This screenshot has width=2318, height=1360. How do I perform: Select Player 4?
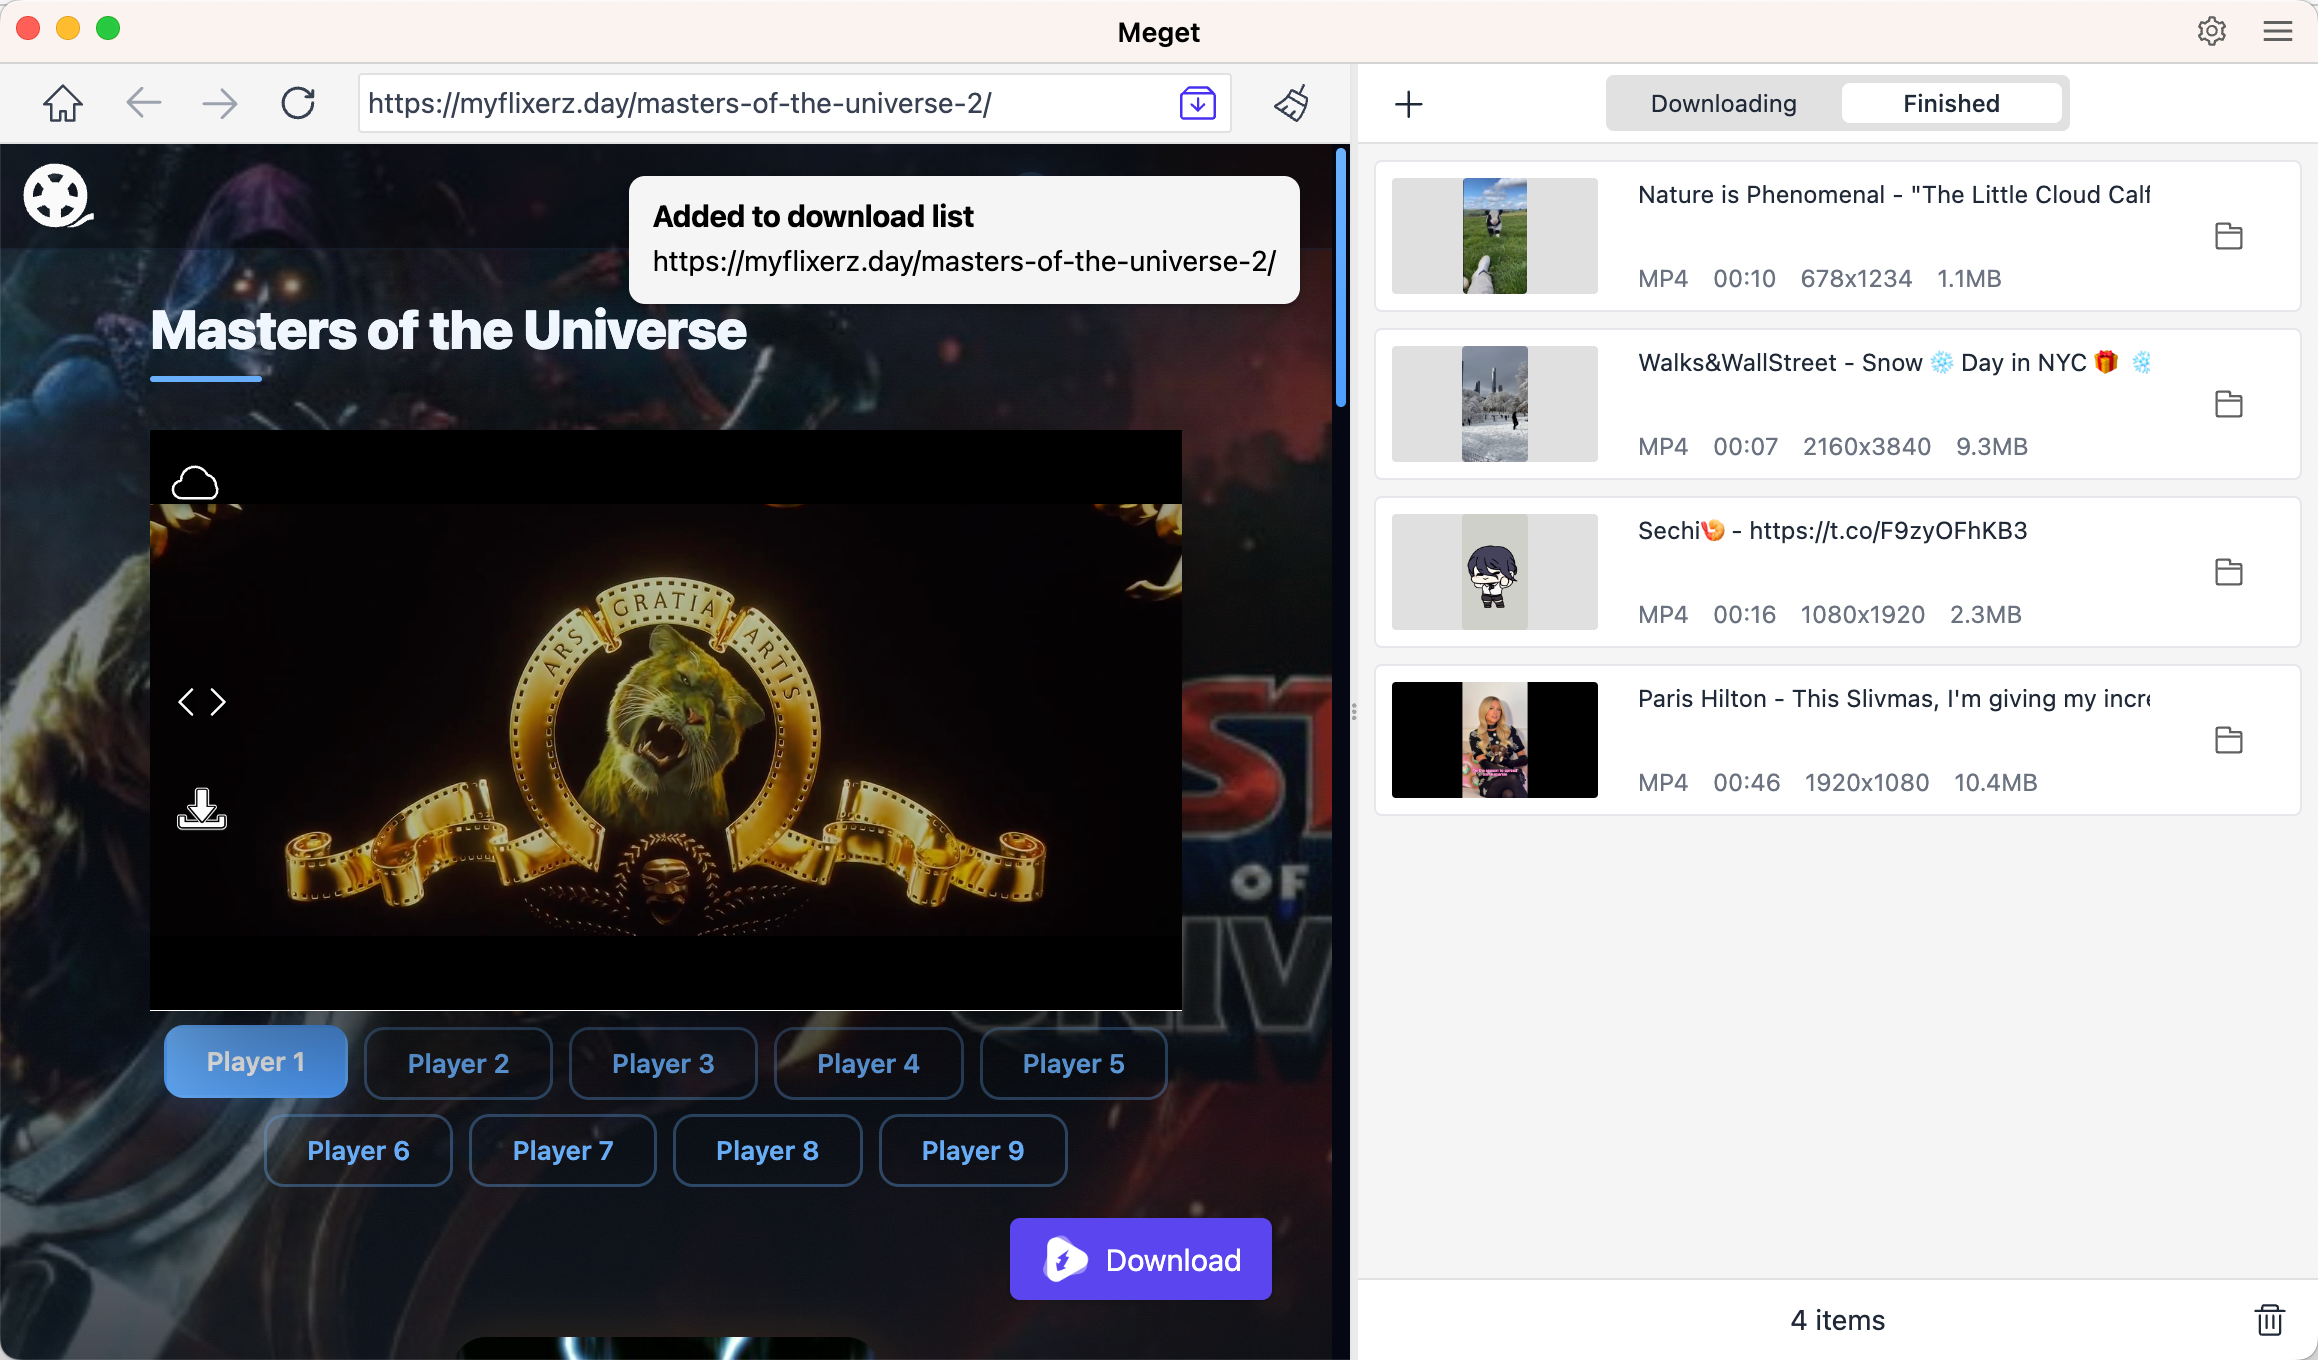pos(868,1063)
